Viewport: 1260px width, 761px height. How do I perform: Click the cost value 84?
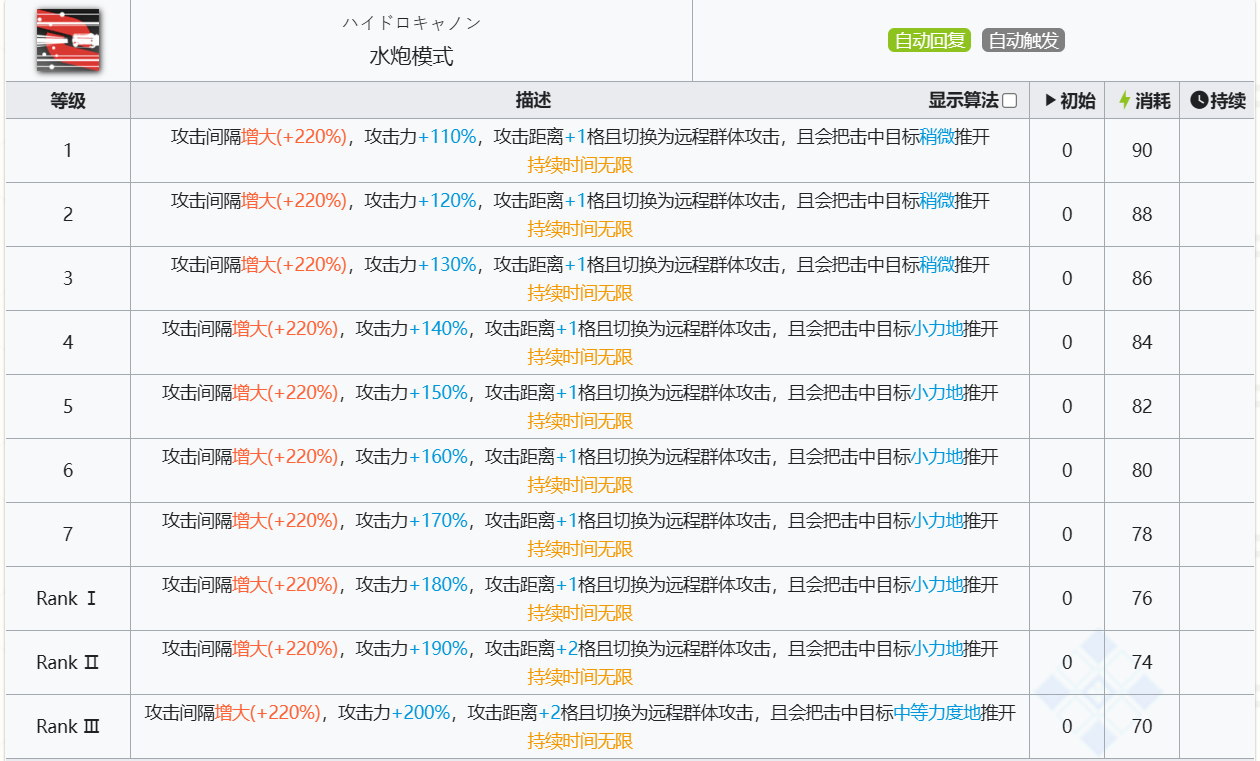pos(1142,343)
